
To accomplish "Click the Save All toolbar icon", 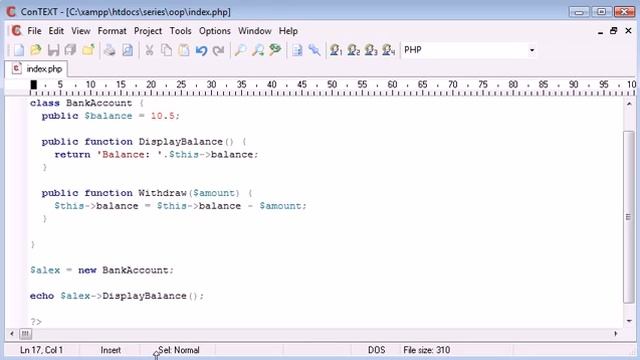I will pos(71,50).
